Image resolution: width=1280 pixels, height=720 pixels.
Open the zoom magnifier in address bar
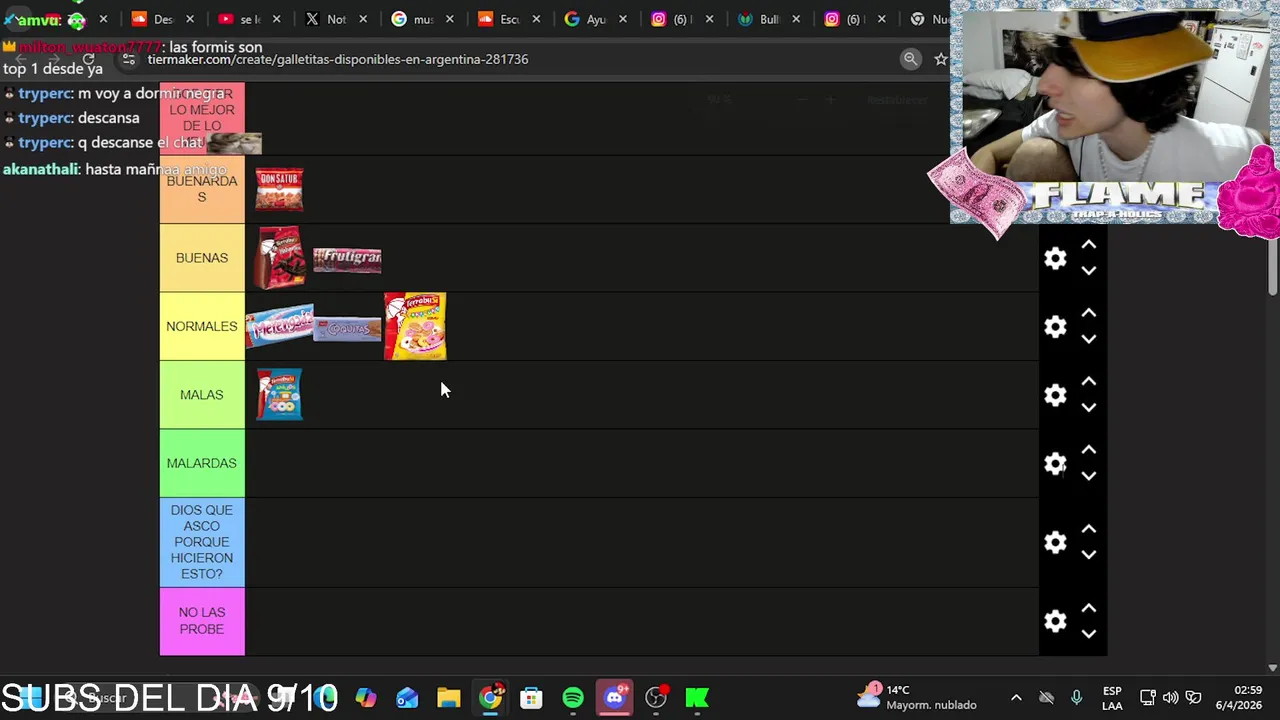click(910, 59)
